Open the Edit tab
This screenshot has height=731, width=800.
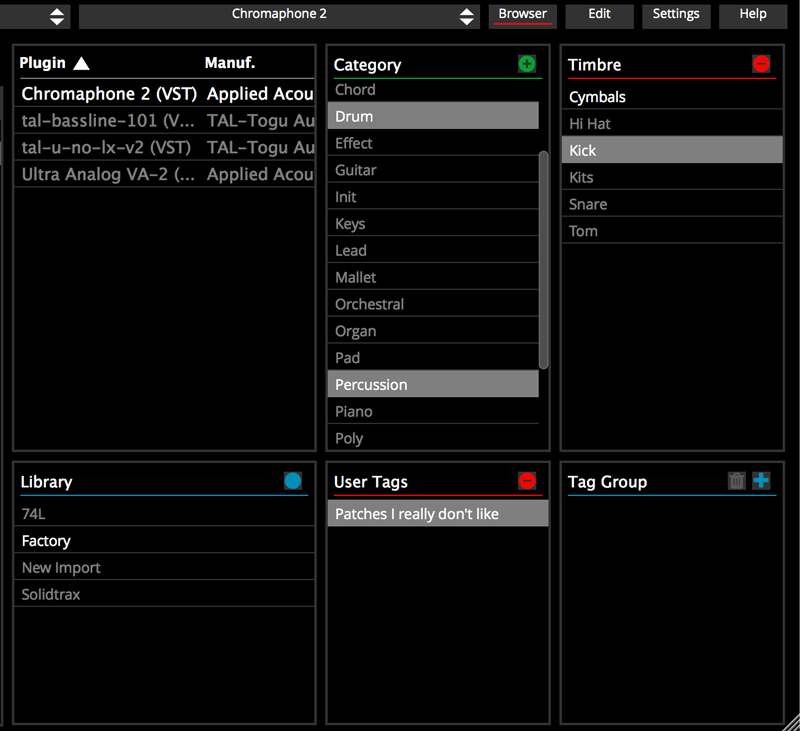pos(599,15)
